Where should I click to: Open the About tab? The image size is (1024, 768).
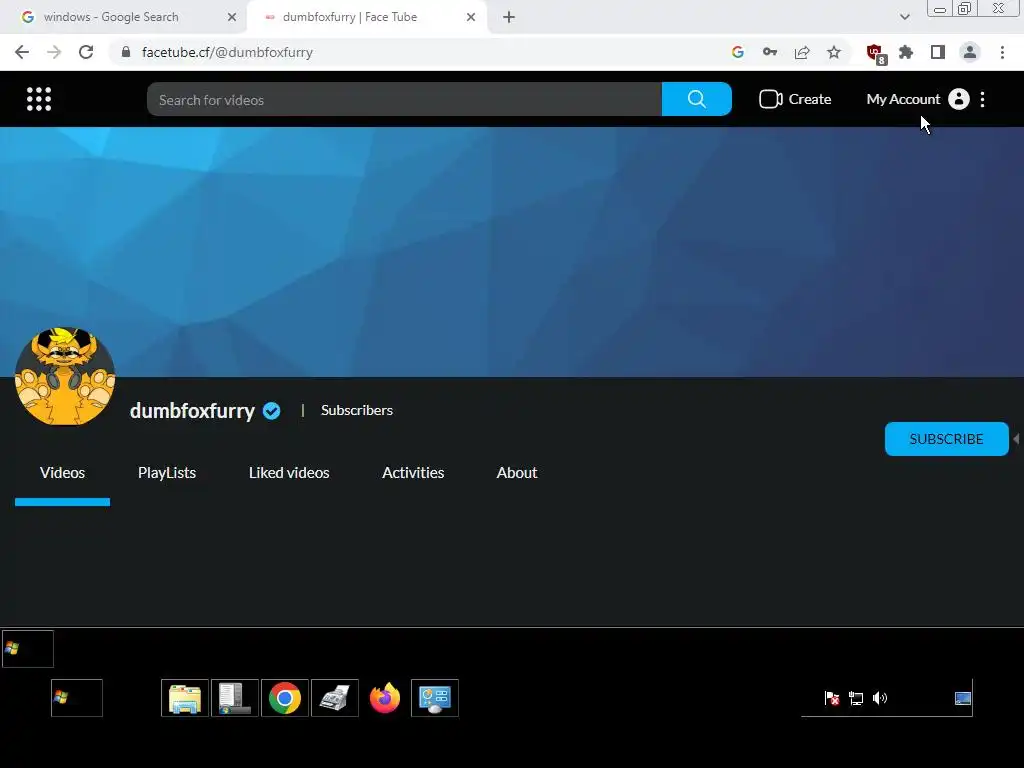pos(517,473)
